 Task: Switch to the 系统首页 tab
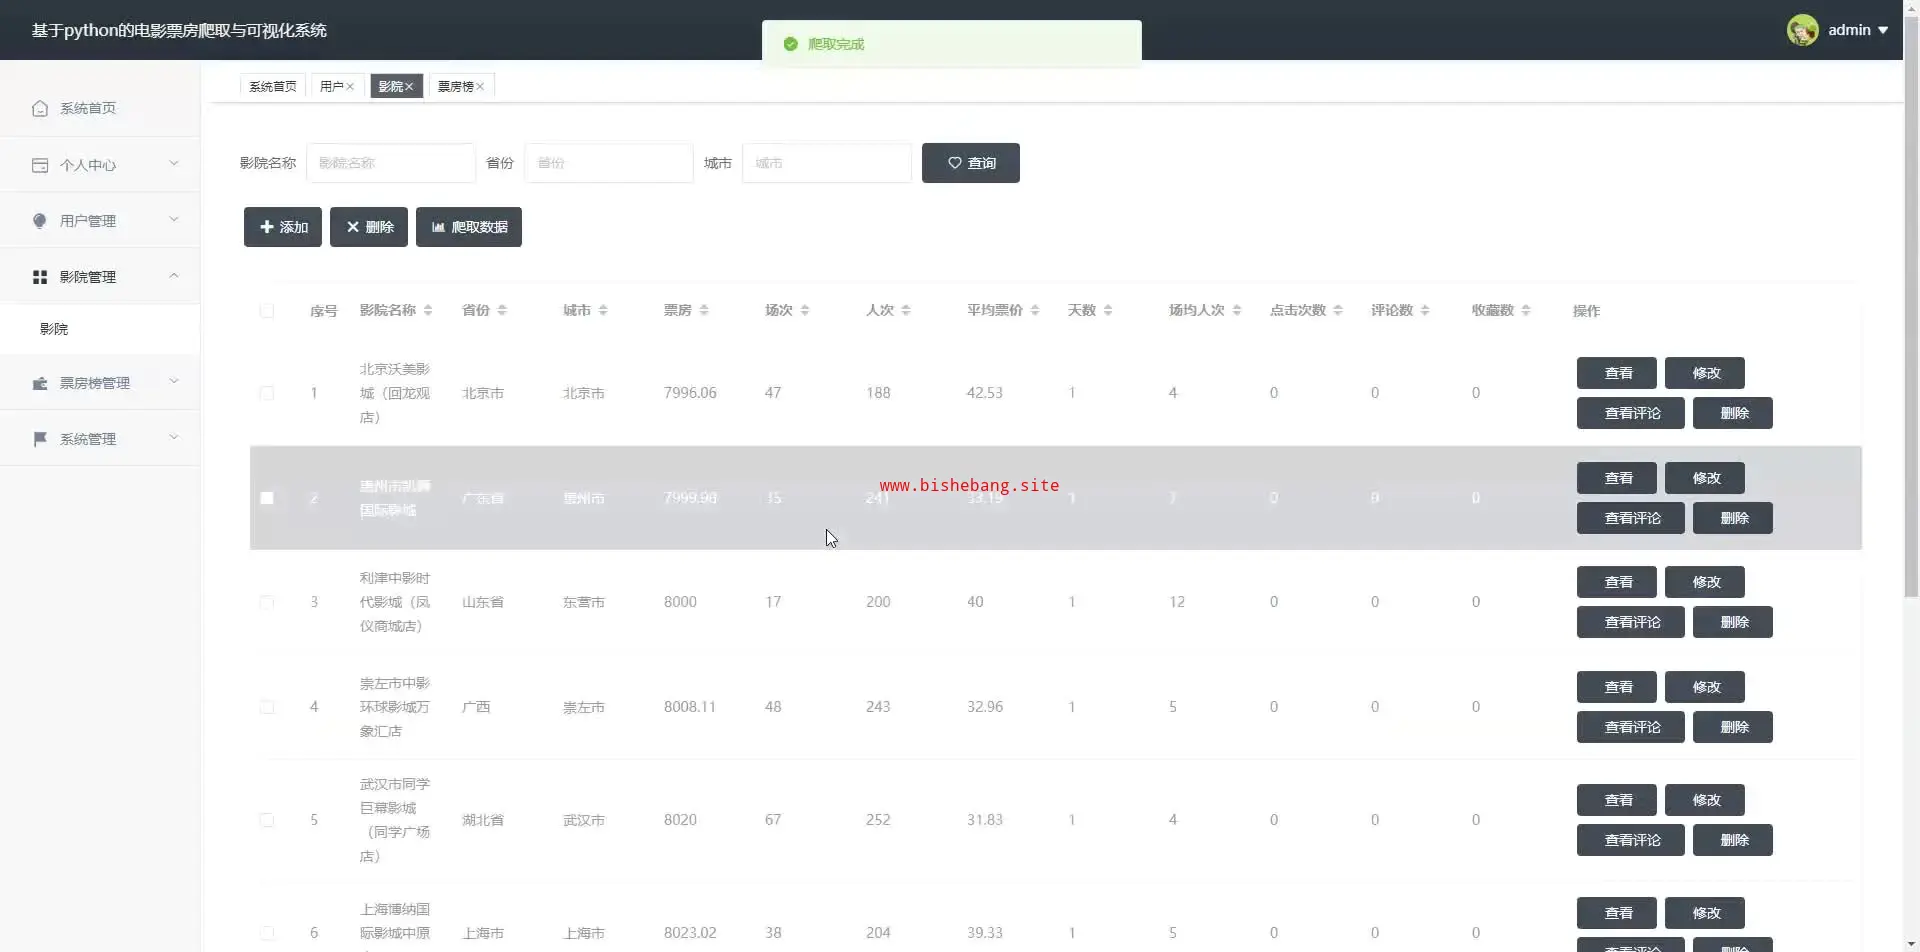pyautogui.click(x=272, y=87)
